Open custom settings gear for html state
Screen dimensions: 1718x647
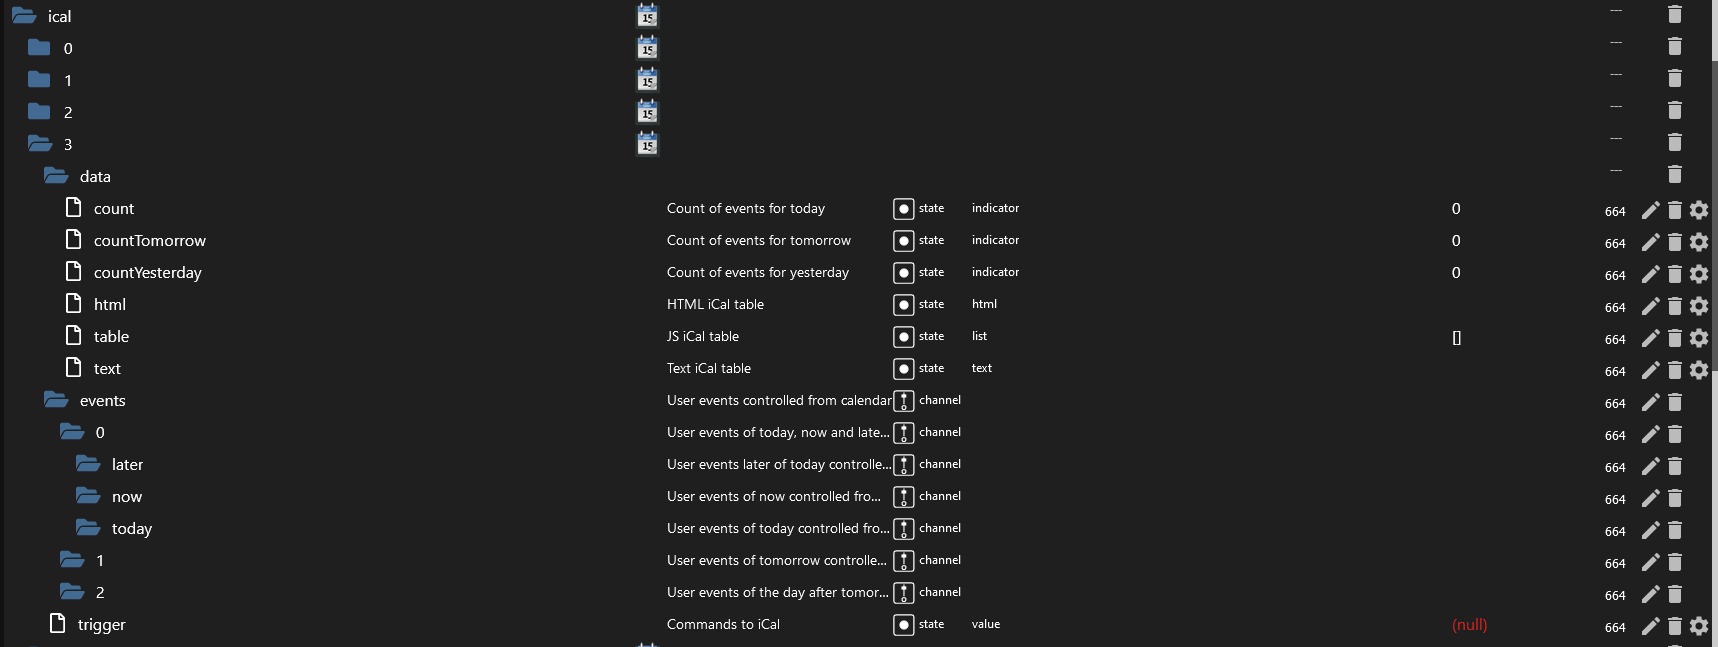pos(1699,306)
